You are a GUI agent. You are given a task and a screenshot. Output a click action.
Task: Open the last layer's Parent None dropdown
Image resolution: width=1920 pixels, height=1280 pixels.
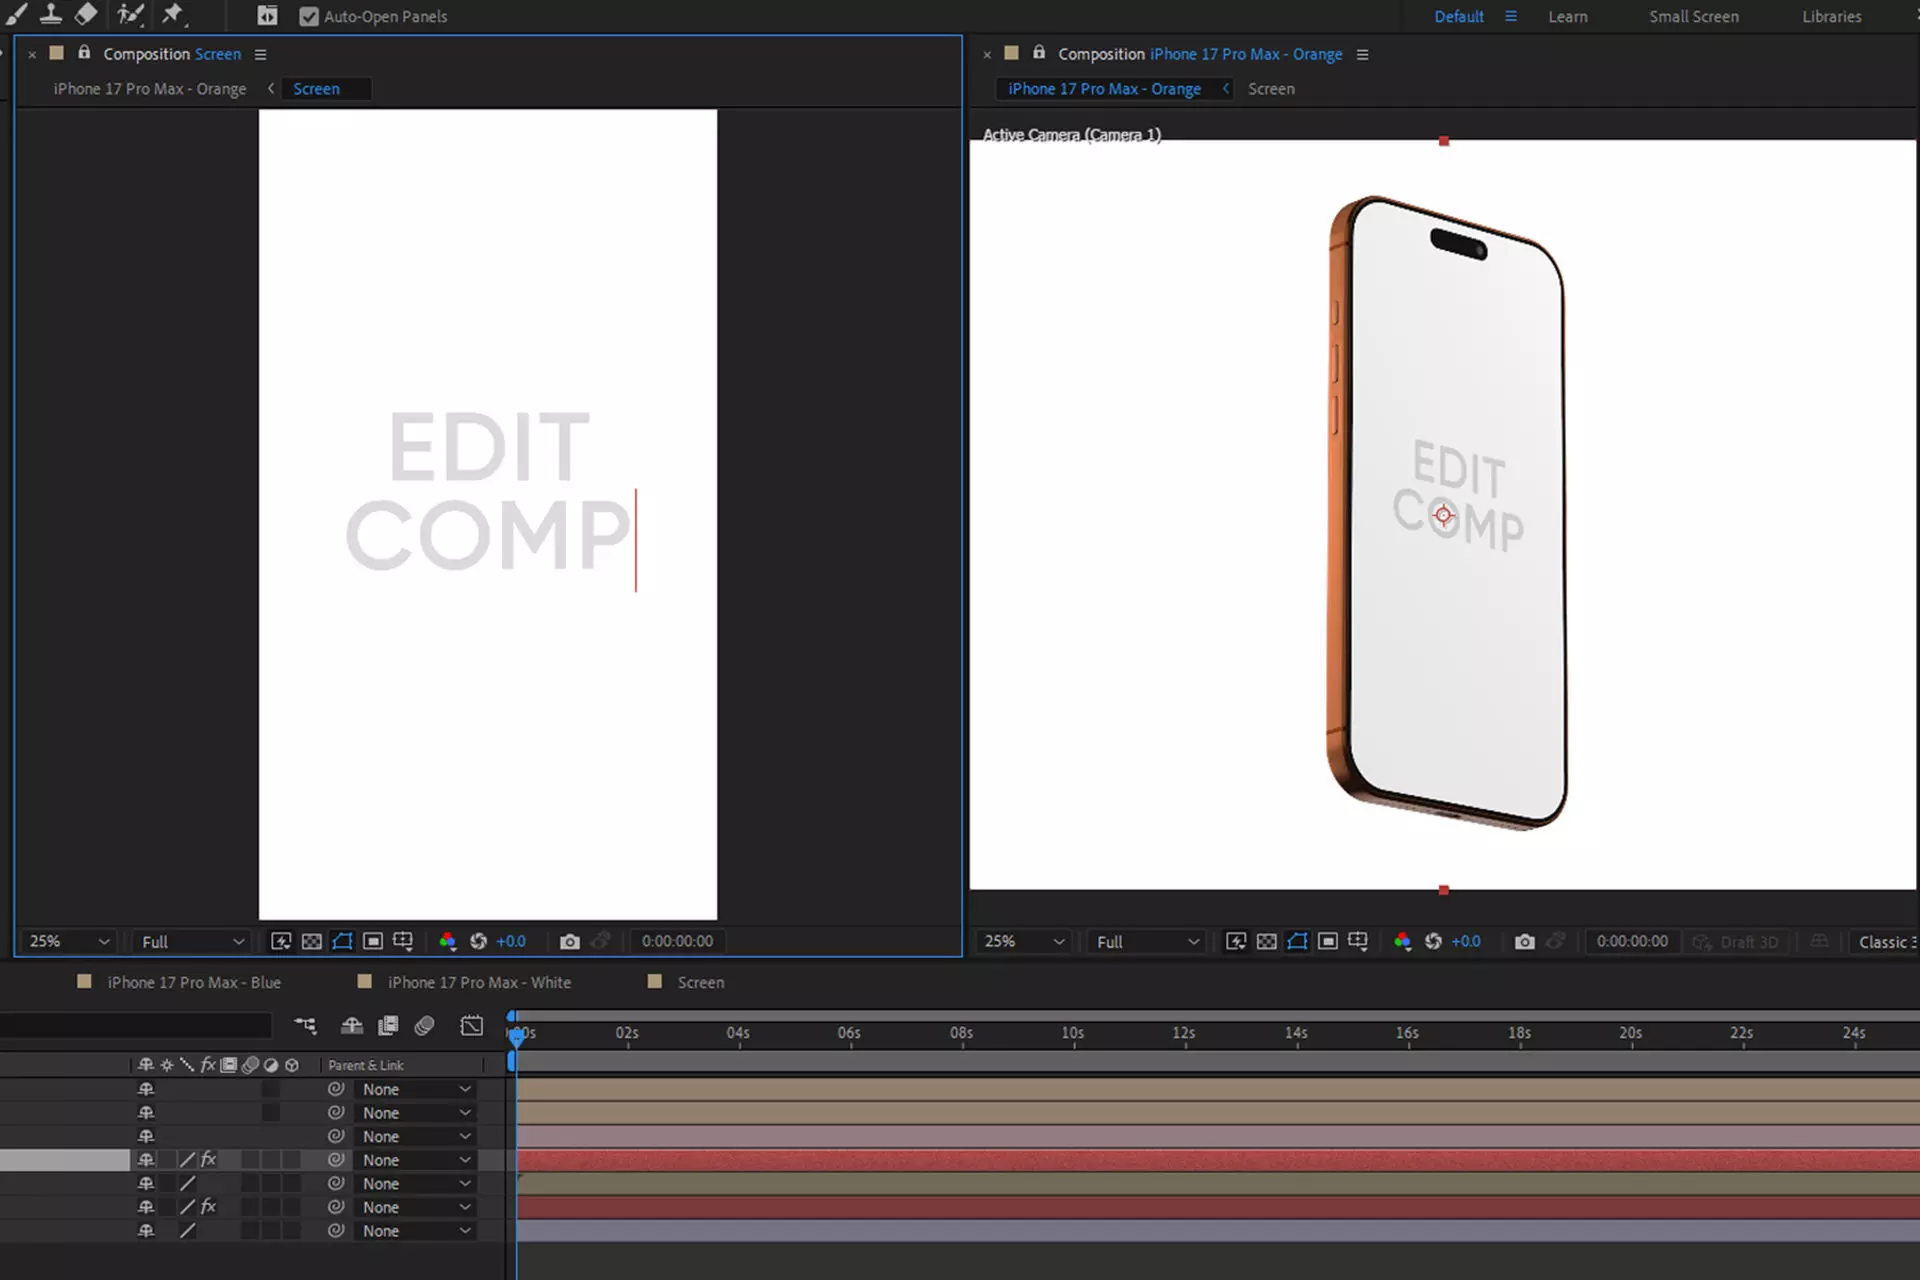(414, 1231)
